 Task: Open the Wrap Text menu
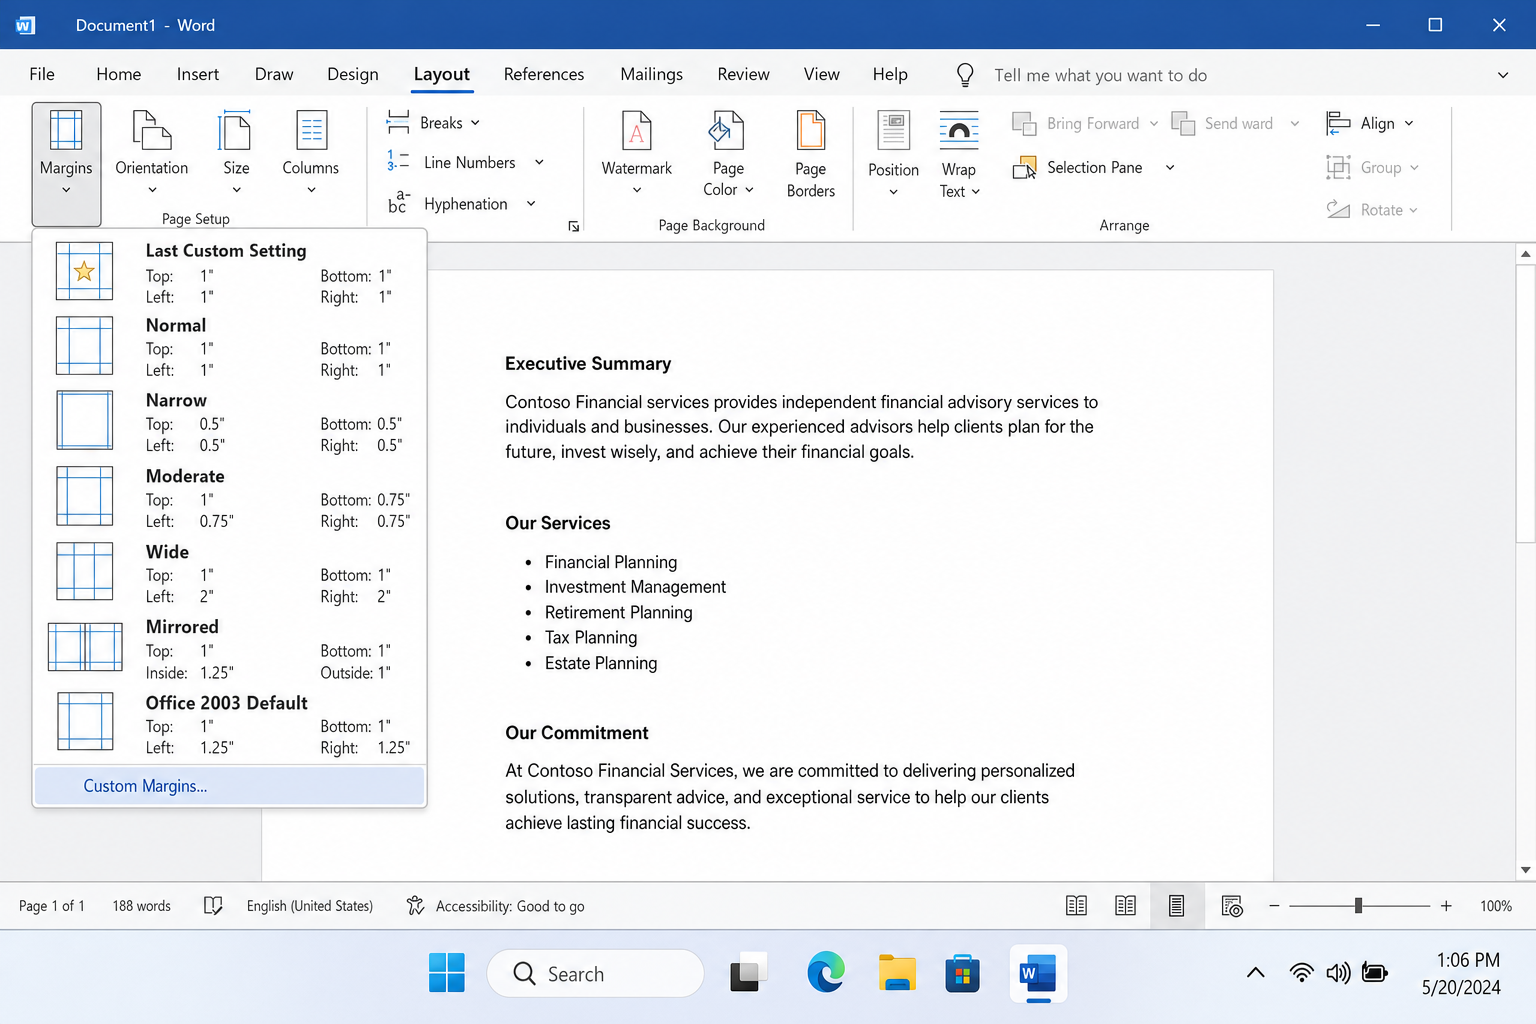click(x=959, y=154)
